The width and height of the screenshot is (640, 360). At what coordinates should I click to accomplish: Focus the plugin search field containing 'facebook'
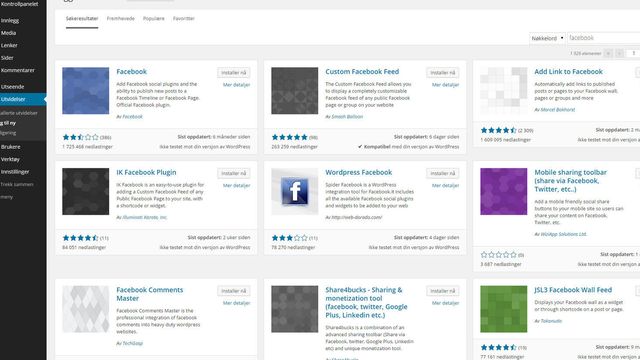(x=604, y=38)
